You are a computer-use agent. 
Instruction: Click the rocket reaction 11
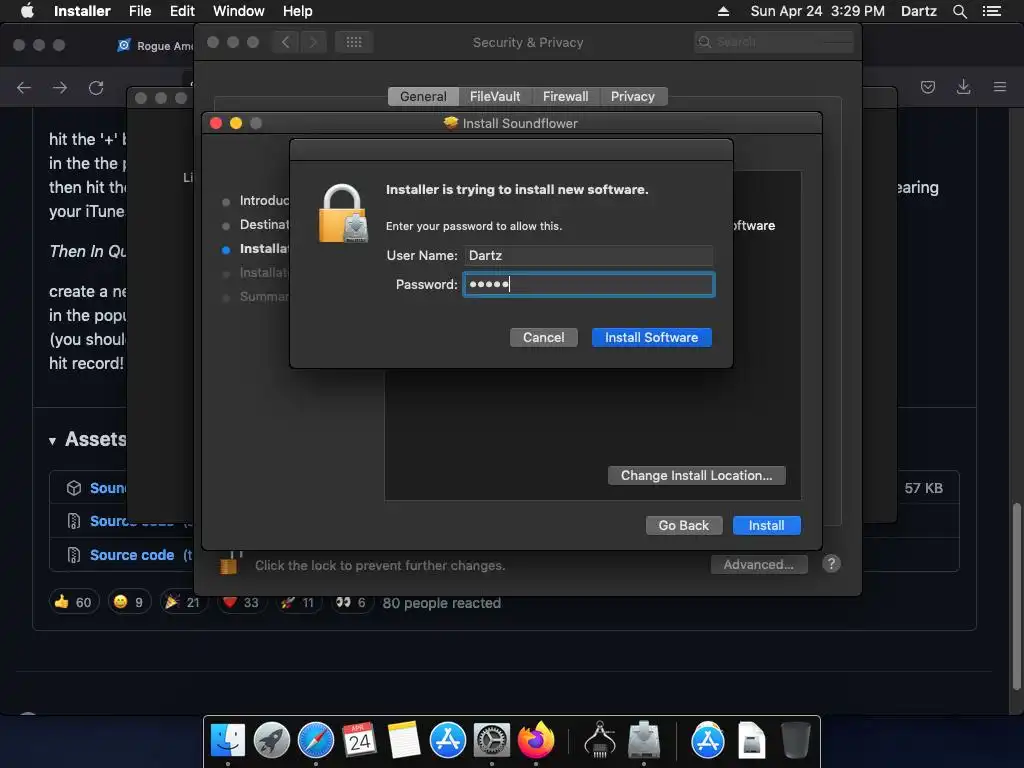click(298, 602)
